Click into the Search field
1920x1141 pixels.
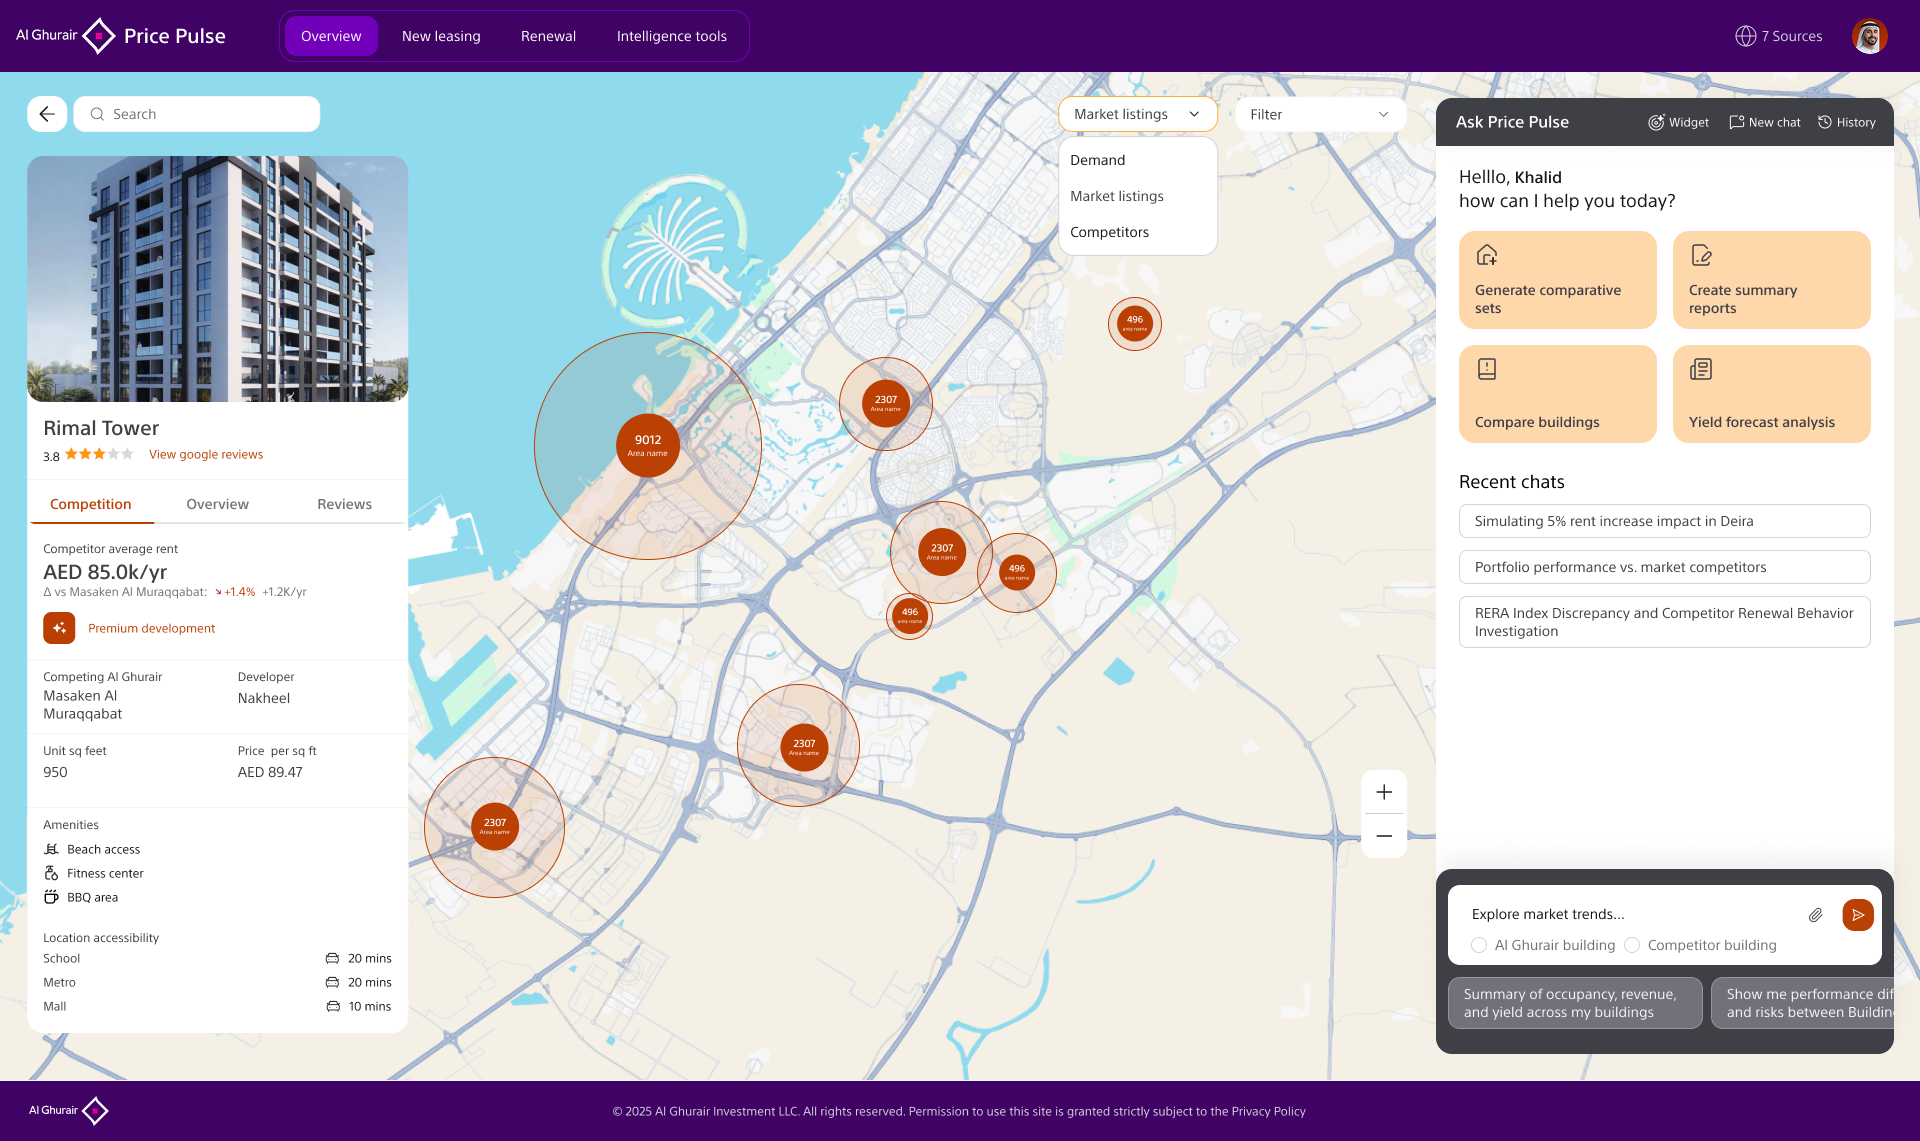(x=197, y=114)
